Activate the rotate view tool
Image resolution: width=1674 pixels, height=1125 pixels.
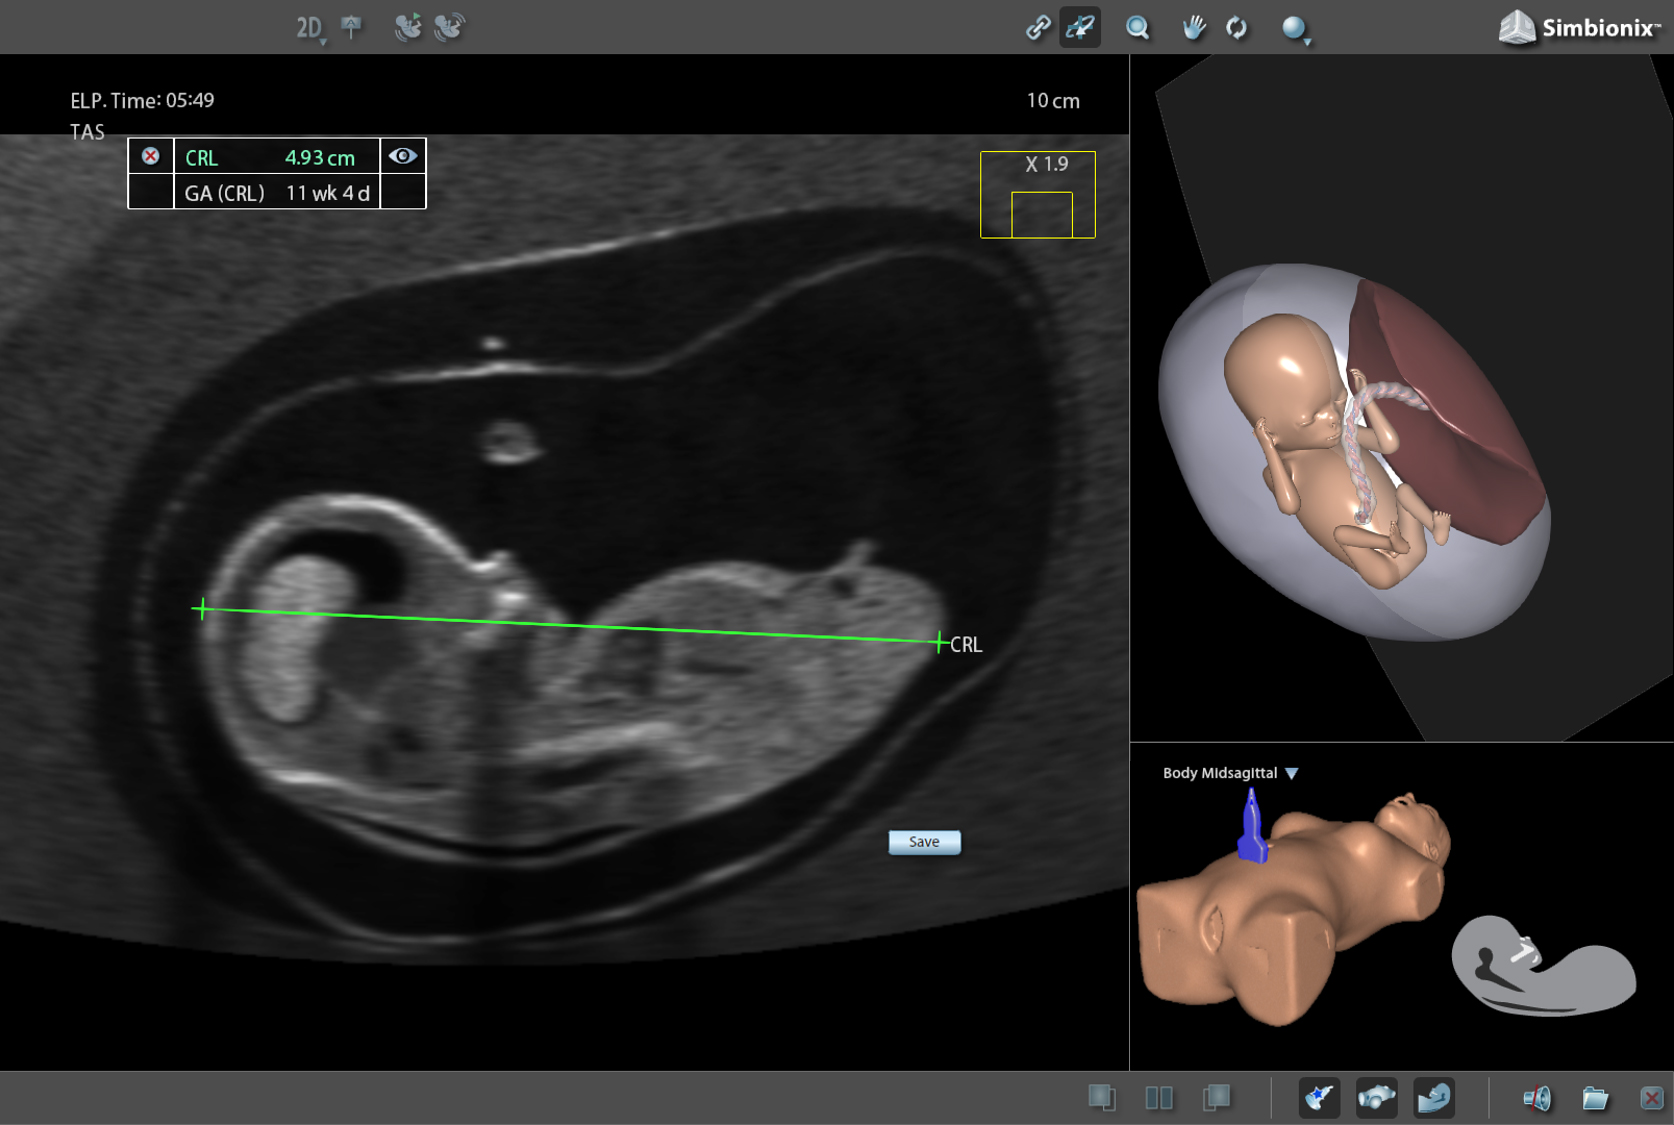(1237, 28)
